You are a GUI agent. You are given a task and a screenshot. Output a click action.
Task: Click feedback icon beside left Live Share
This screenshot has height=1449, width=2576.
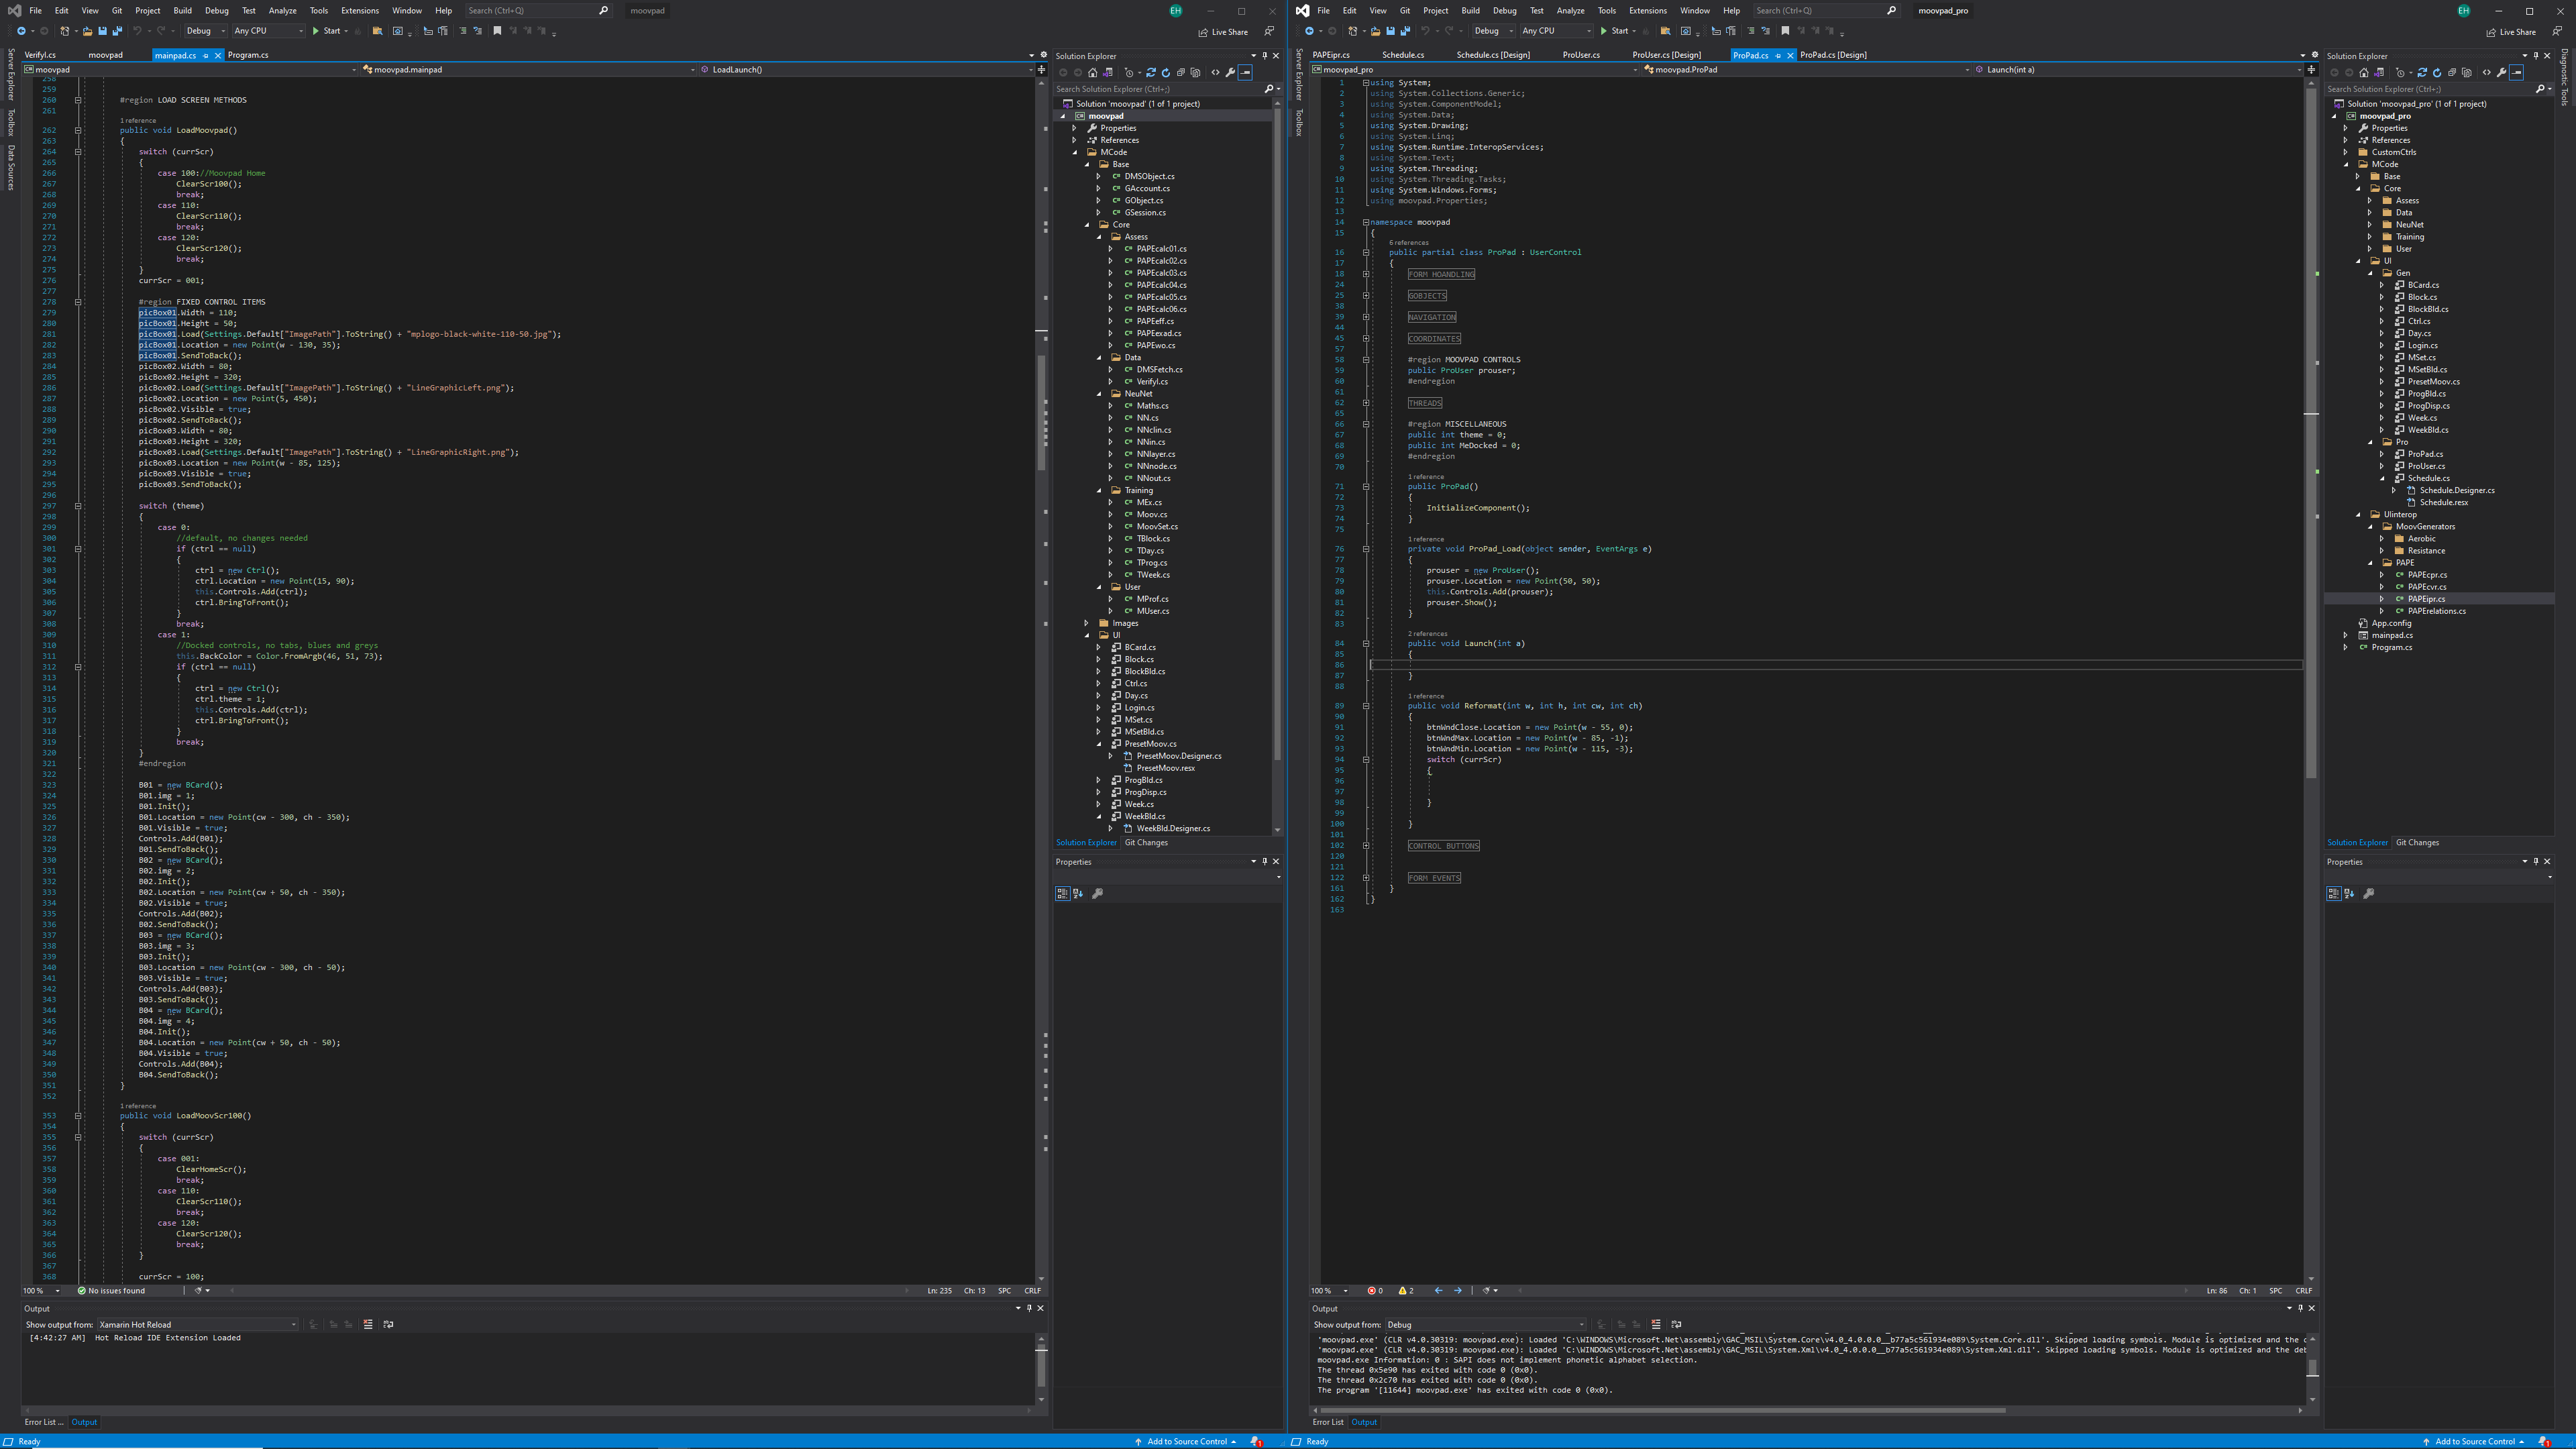pos(1269,31)
